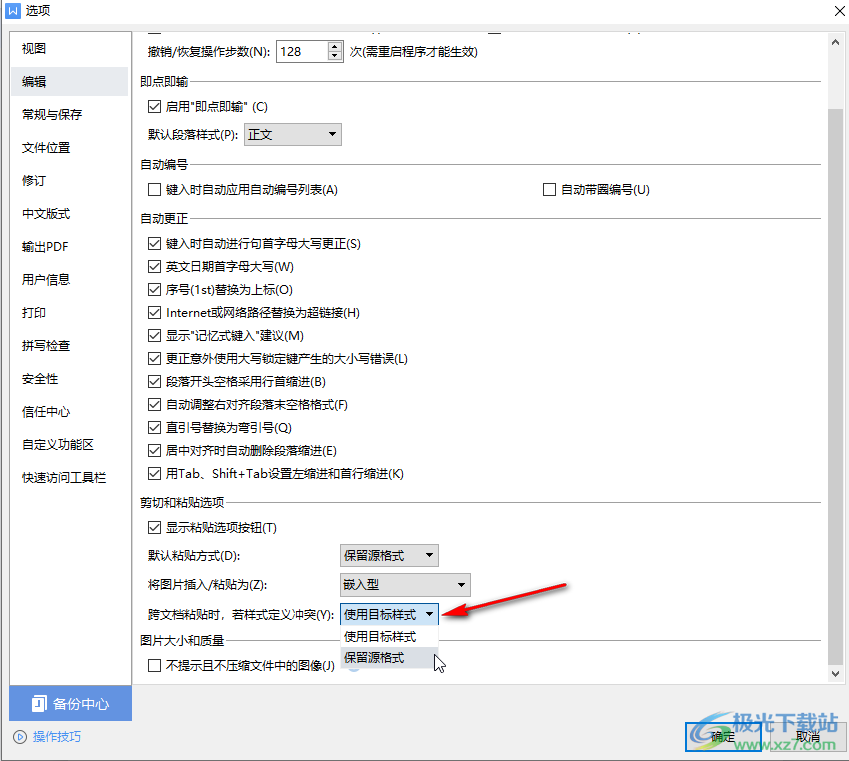Open 快速访问工具栏 settings
The width and height of the screenshot is (849, 761).
tap(64, 478)
